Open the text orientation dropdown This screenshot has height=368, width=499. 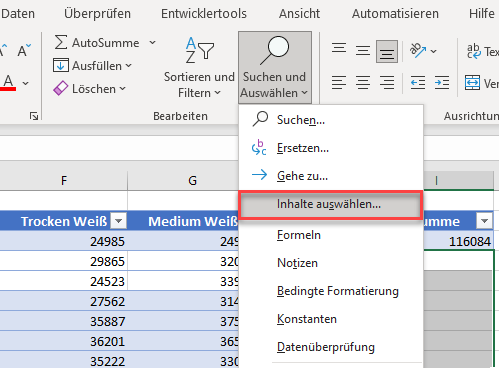(433, 51)
